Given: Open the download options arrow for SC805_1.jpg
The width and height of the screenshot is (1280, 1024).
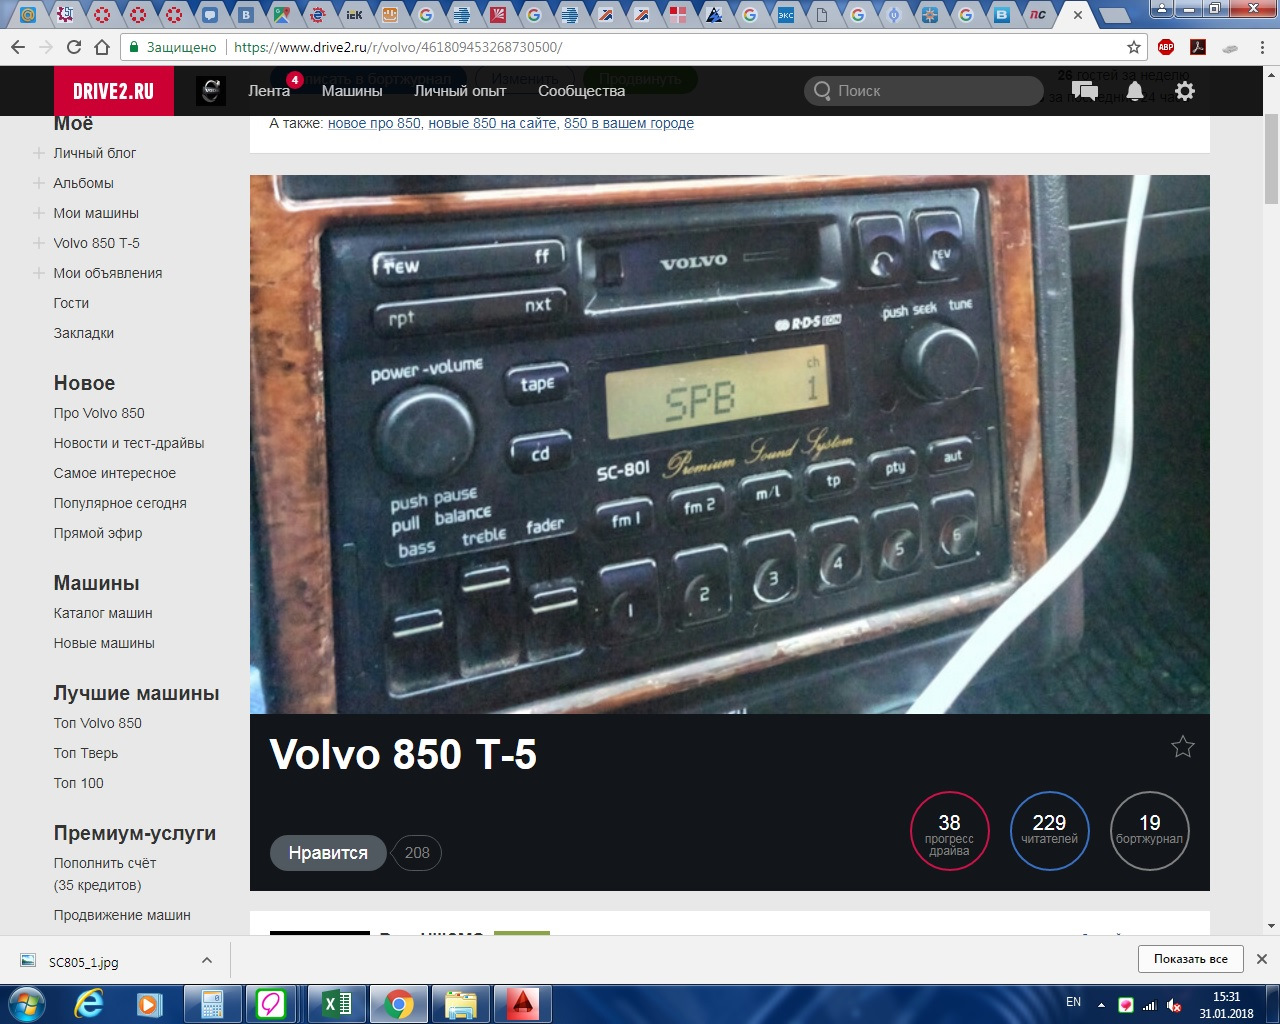Looking at the screenshot, I should click(x=207, y=960).
